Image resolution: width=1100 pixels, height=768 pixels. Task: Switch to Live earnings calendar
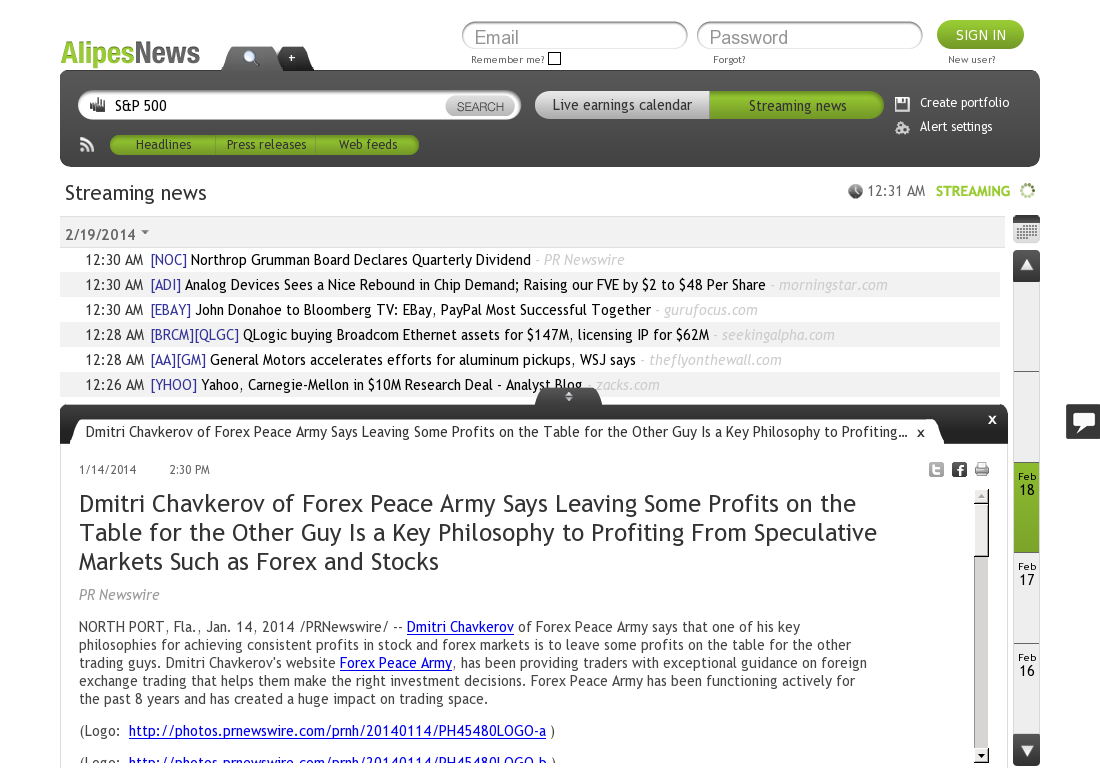622,105
